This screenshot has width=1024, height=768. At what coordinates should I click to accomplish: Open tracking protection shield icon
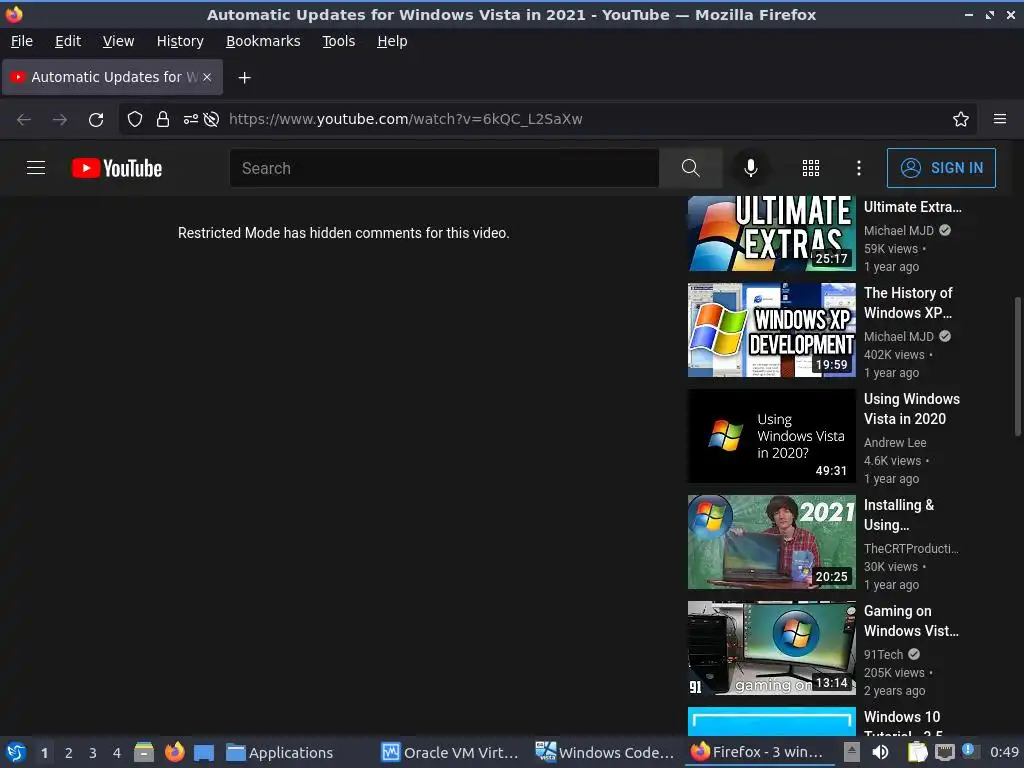coord(135,119)
